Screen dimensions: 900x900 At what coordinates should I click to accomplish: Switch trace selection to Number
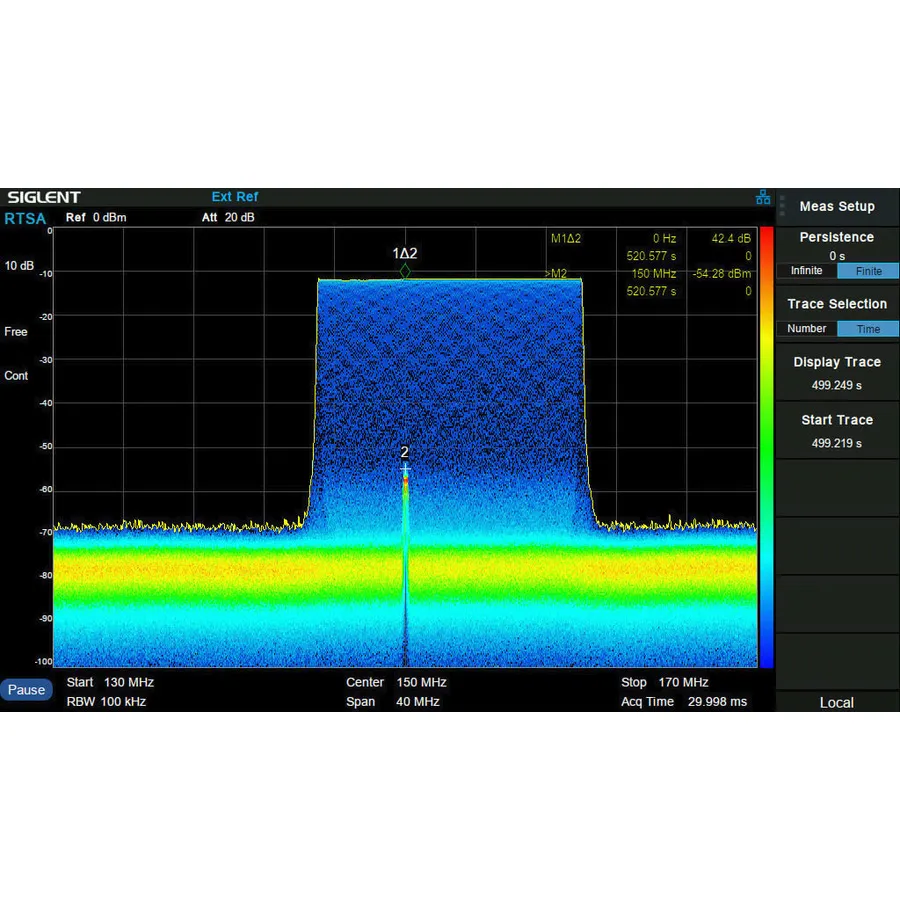pyautogui.click(x=806, y=329)
